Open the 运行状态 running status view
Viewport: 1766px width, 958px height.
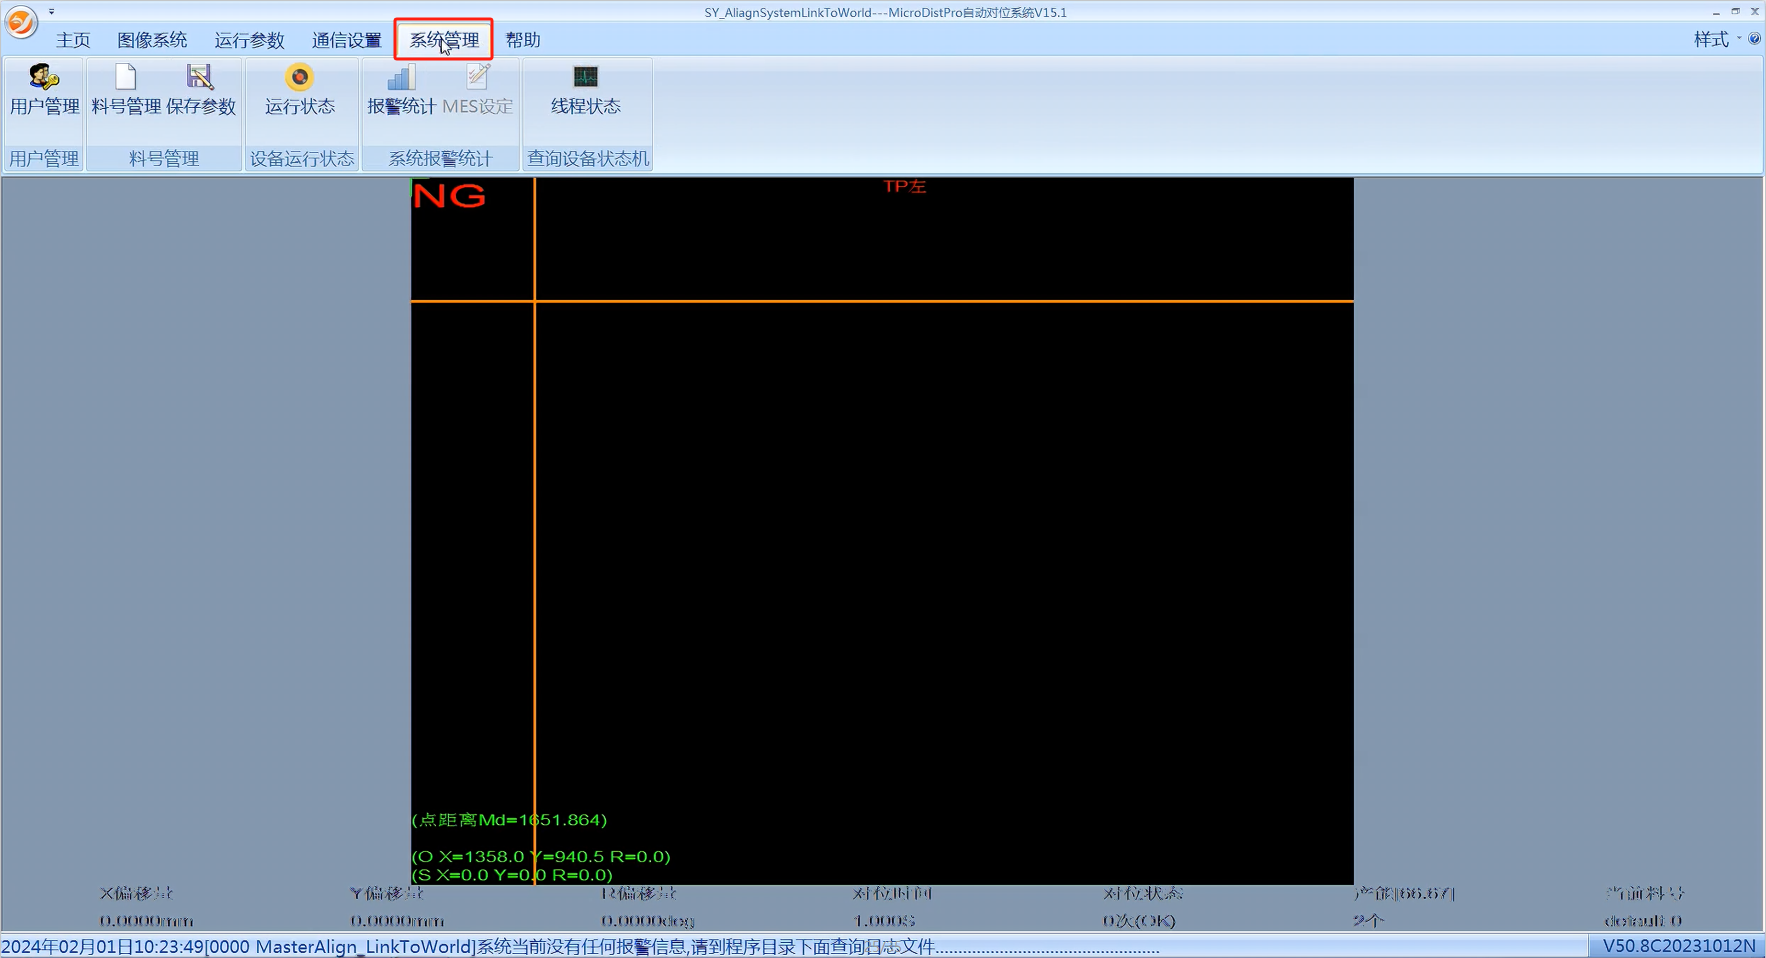pos(299,90)
